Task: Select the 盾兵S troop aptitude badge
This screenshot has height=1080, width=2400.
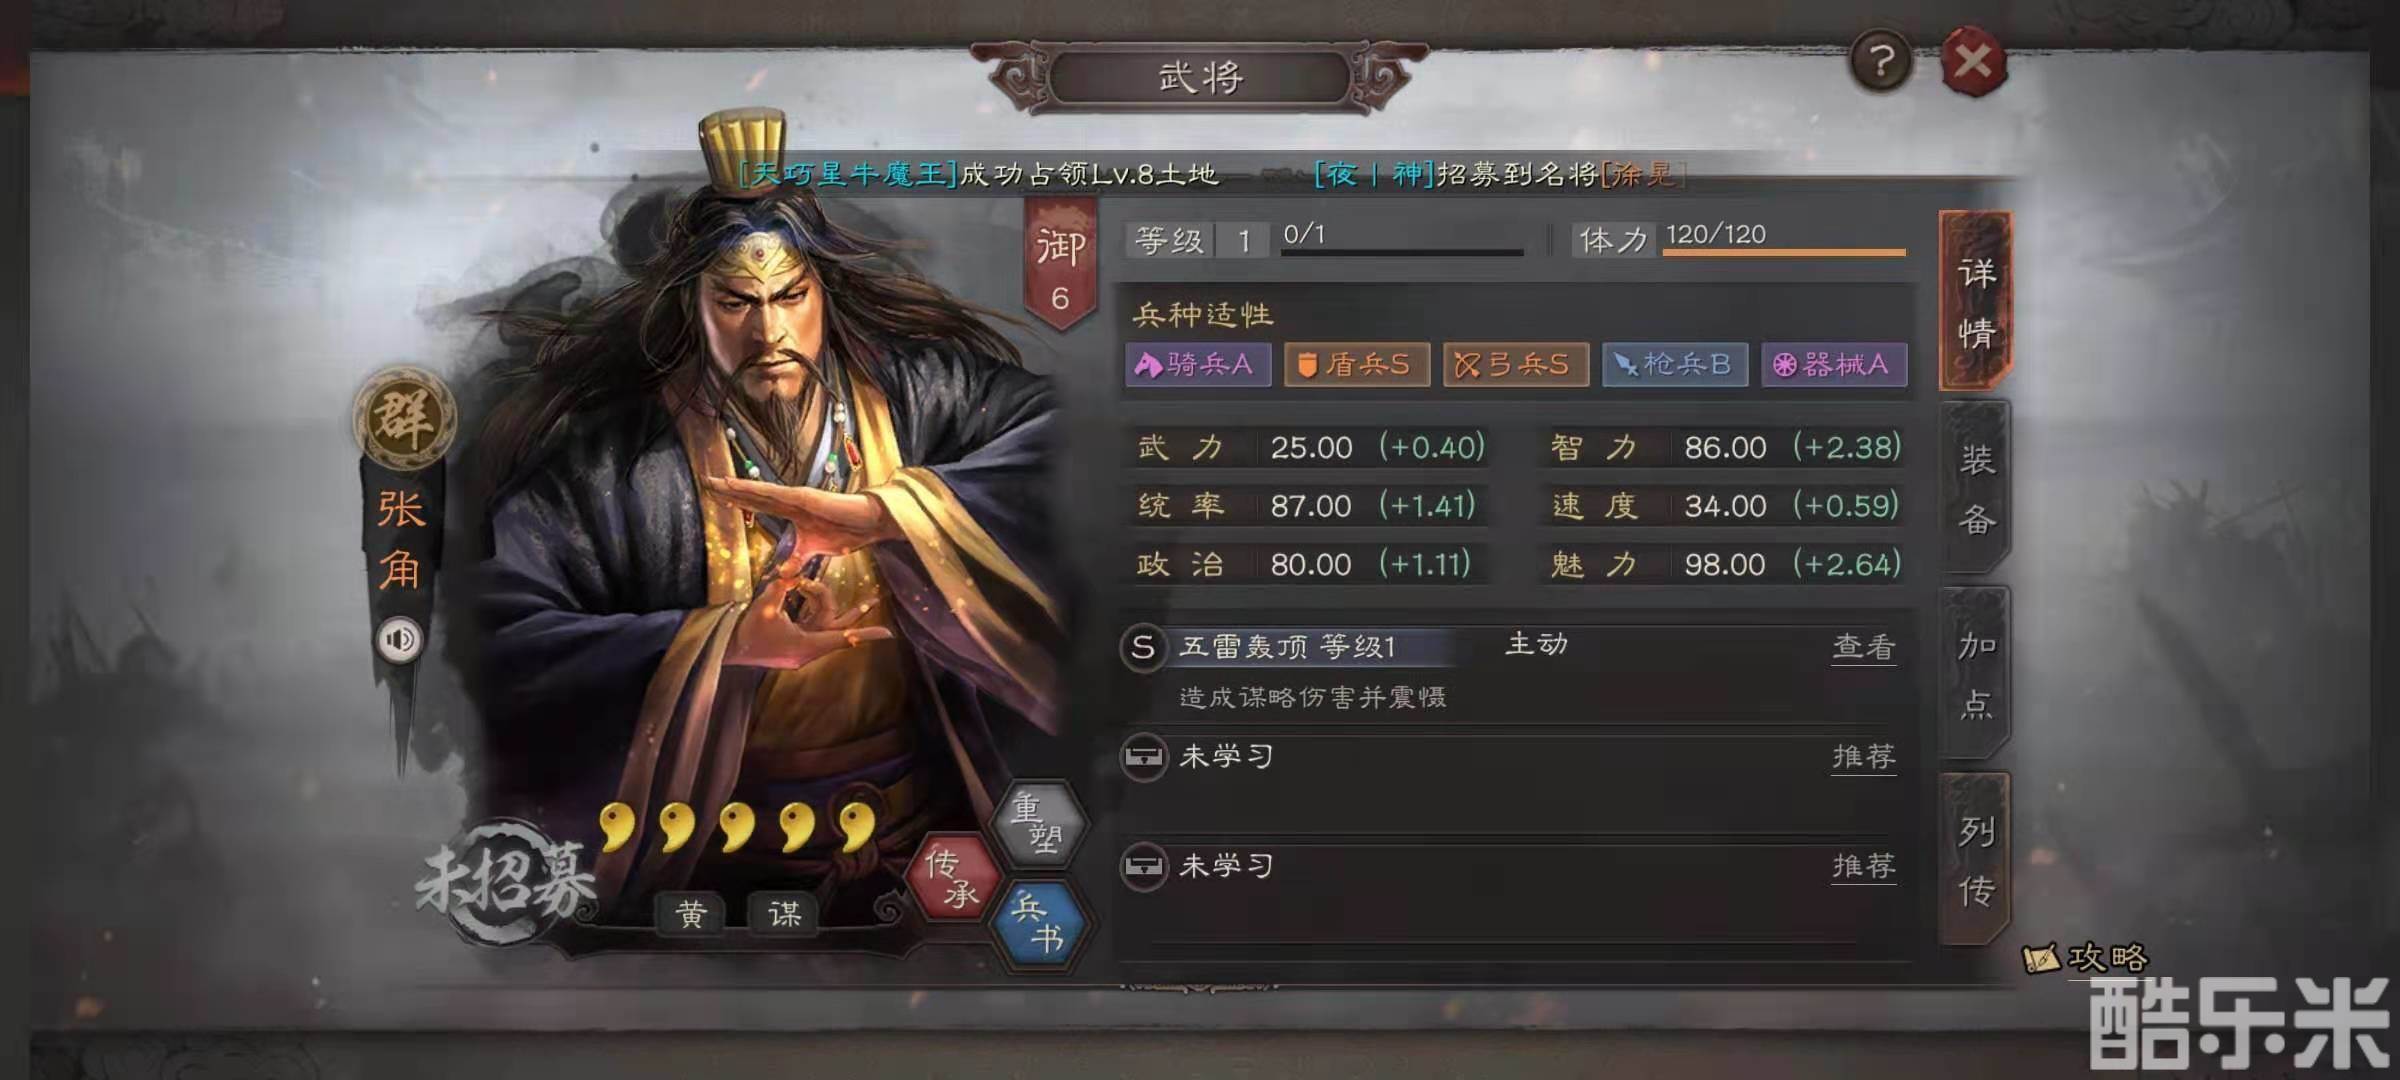Action: 1357,364
